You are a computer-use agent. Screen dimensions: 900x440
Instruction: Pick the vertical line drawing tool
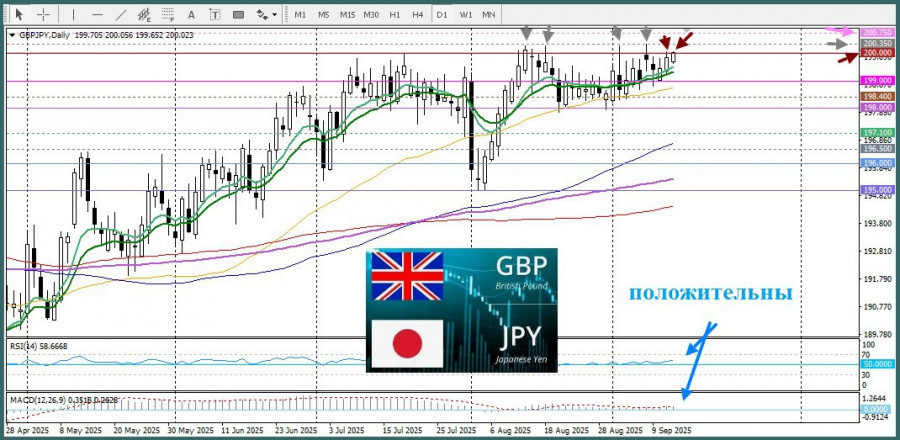click(x=74, y=15)
